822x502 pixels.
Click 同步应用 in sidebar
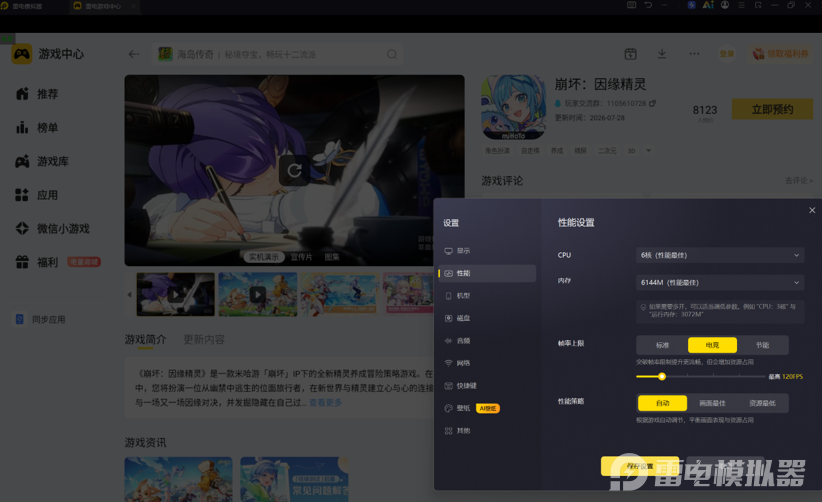pos(40,319)
